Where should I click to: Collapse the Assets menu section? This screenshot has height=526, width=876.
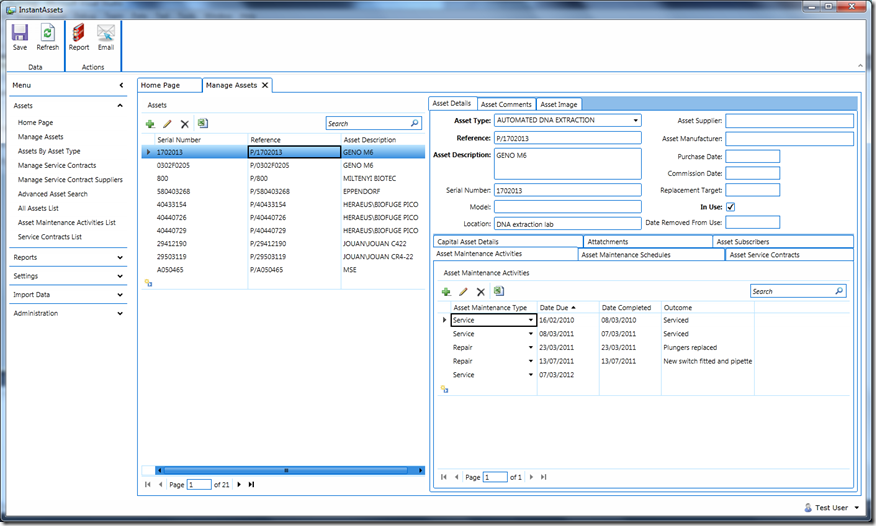pyautogui.click(x=120, y=106)
